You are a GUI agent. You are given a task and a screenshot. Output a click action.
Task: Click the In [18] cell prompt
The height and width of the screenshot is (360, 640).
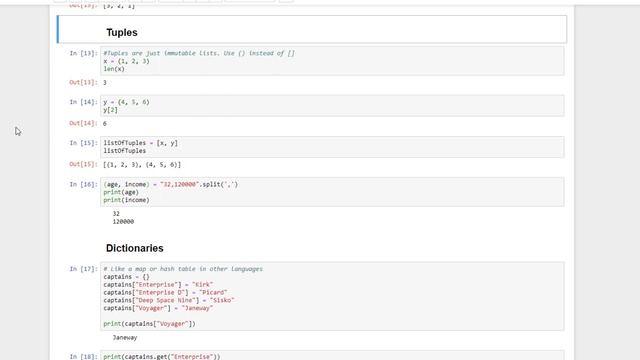click(83, 356)
